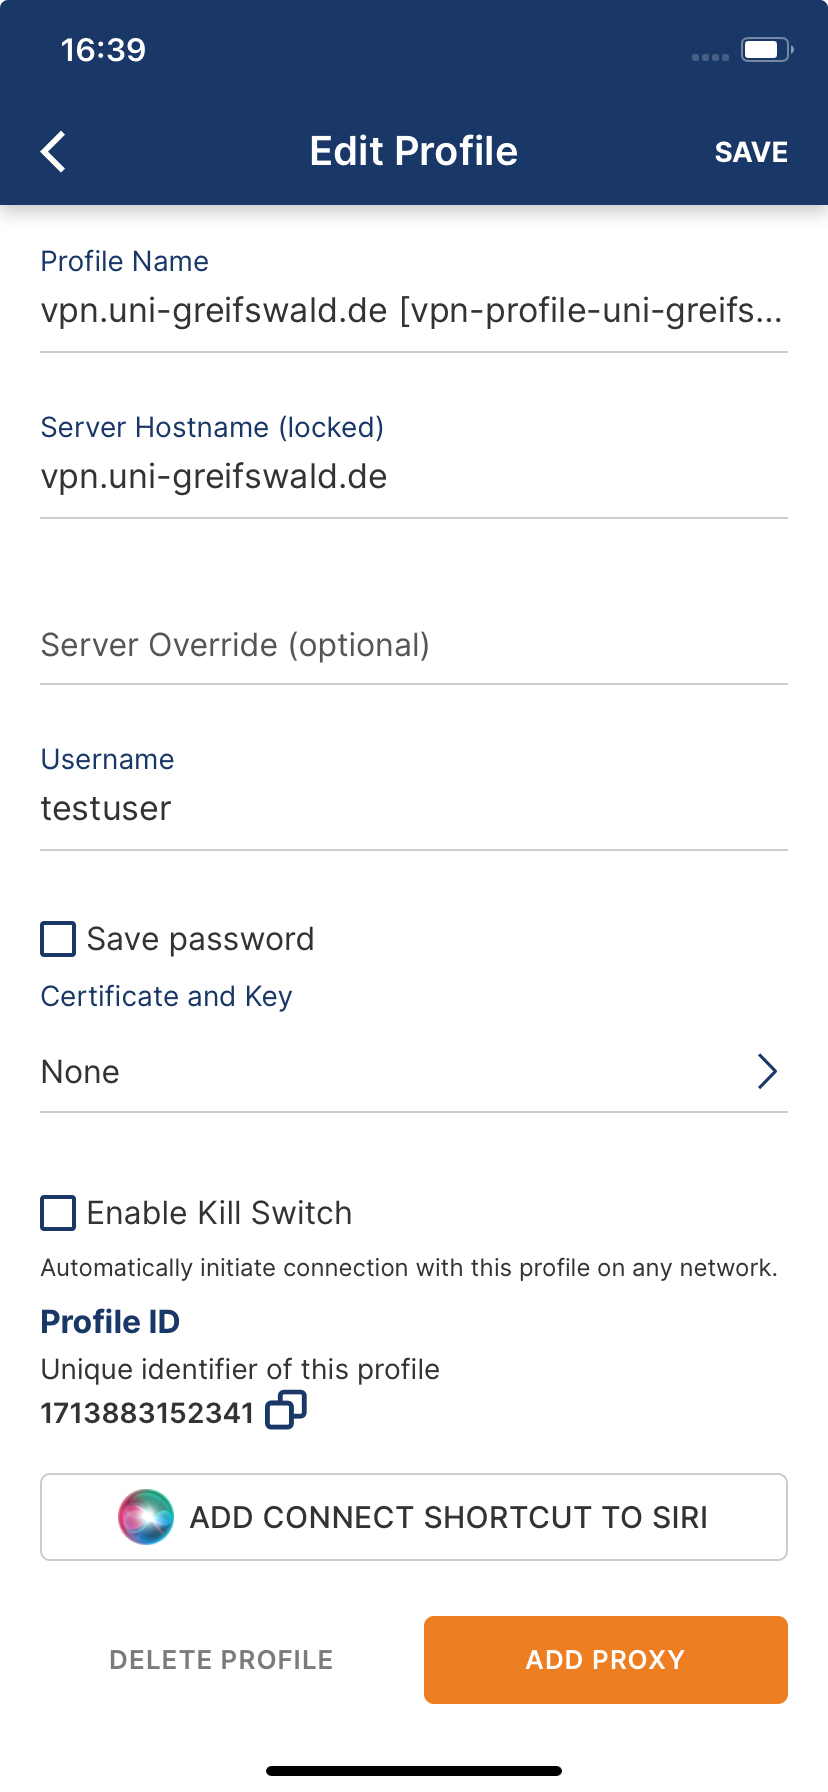The width and height of the screenshot is (828, 1792).
Task: Toggle the Save password checkbox
Action: pos(58,939)
